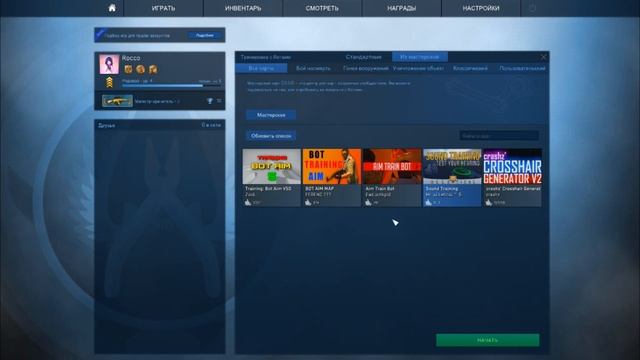The height and width of the screenshot is (360, 640).
Task: Click thumbs-up icon under BOT AIM MAP
Action: (x=308, y=202)
